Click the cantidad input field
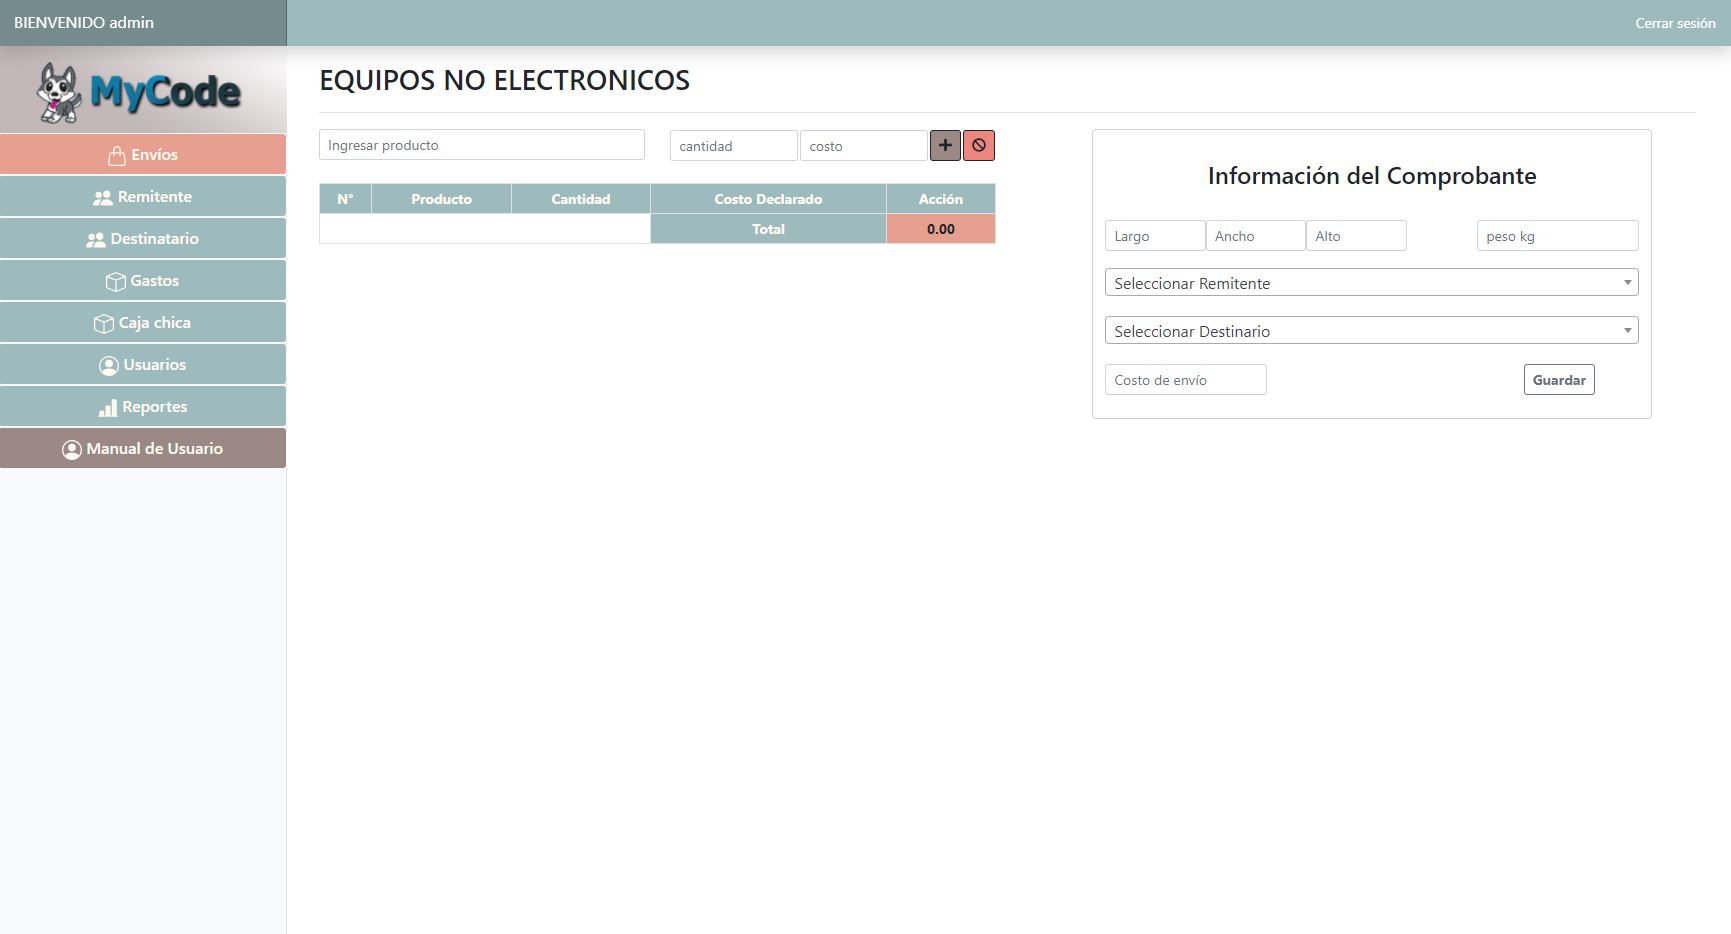Image resolution: width=1731 pixels, height=934 pixels. pyautogui.click(x=733, y=146)
